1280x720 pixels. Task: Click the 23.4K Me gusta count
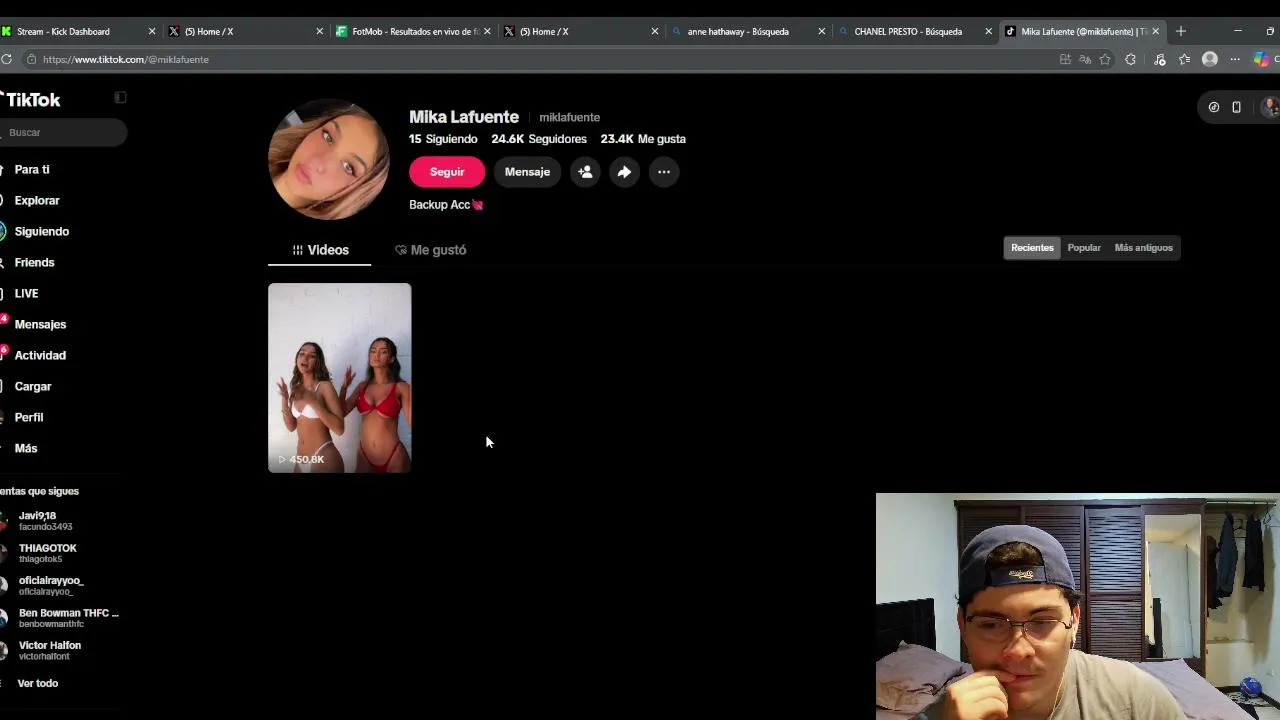tap(643, 139)
